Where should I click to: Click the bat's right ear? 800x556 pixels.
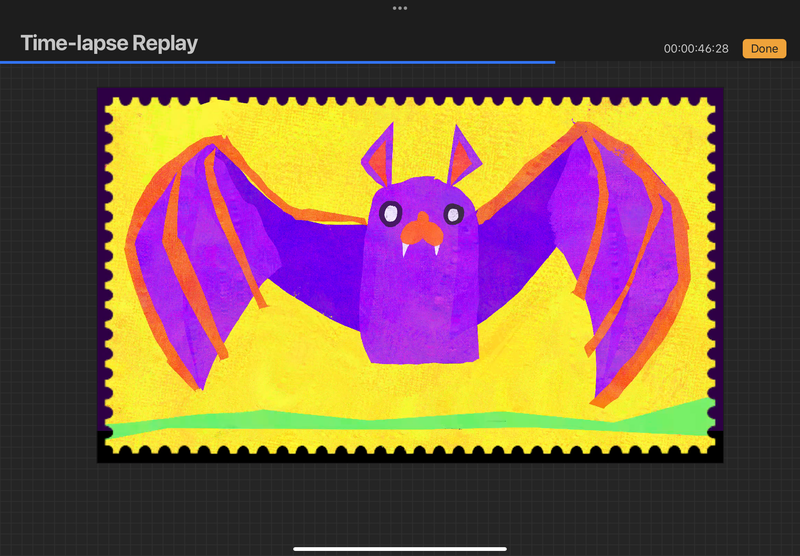tap(464, 153)
